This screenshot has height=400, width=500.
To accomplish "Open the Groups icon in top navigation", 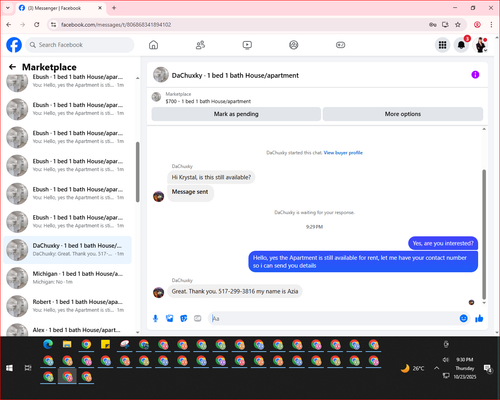I will (294, 45).
